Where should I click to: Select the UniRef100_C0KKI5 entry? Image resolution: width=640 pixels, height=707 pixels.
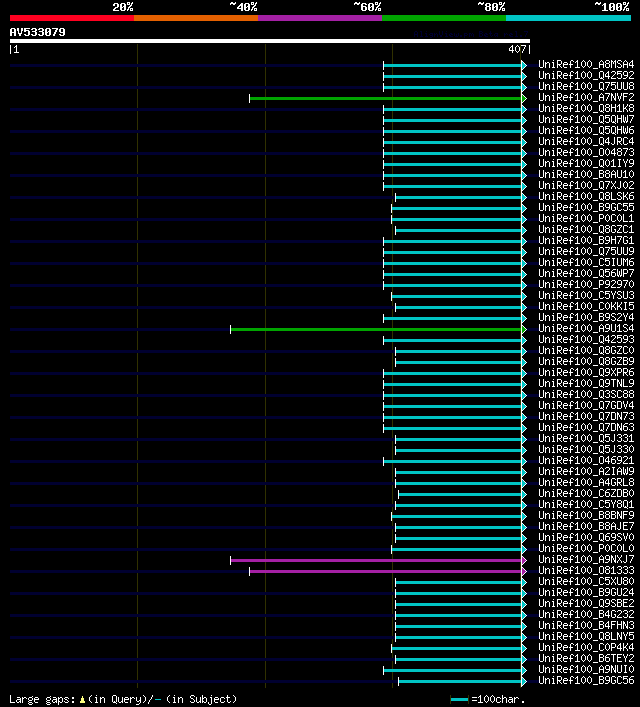586,306
